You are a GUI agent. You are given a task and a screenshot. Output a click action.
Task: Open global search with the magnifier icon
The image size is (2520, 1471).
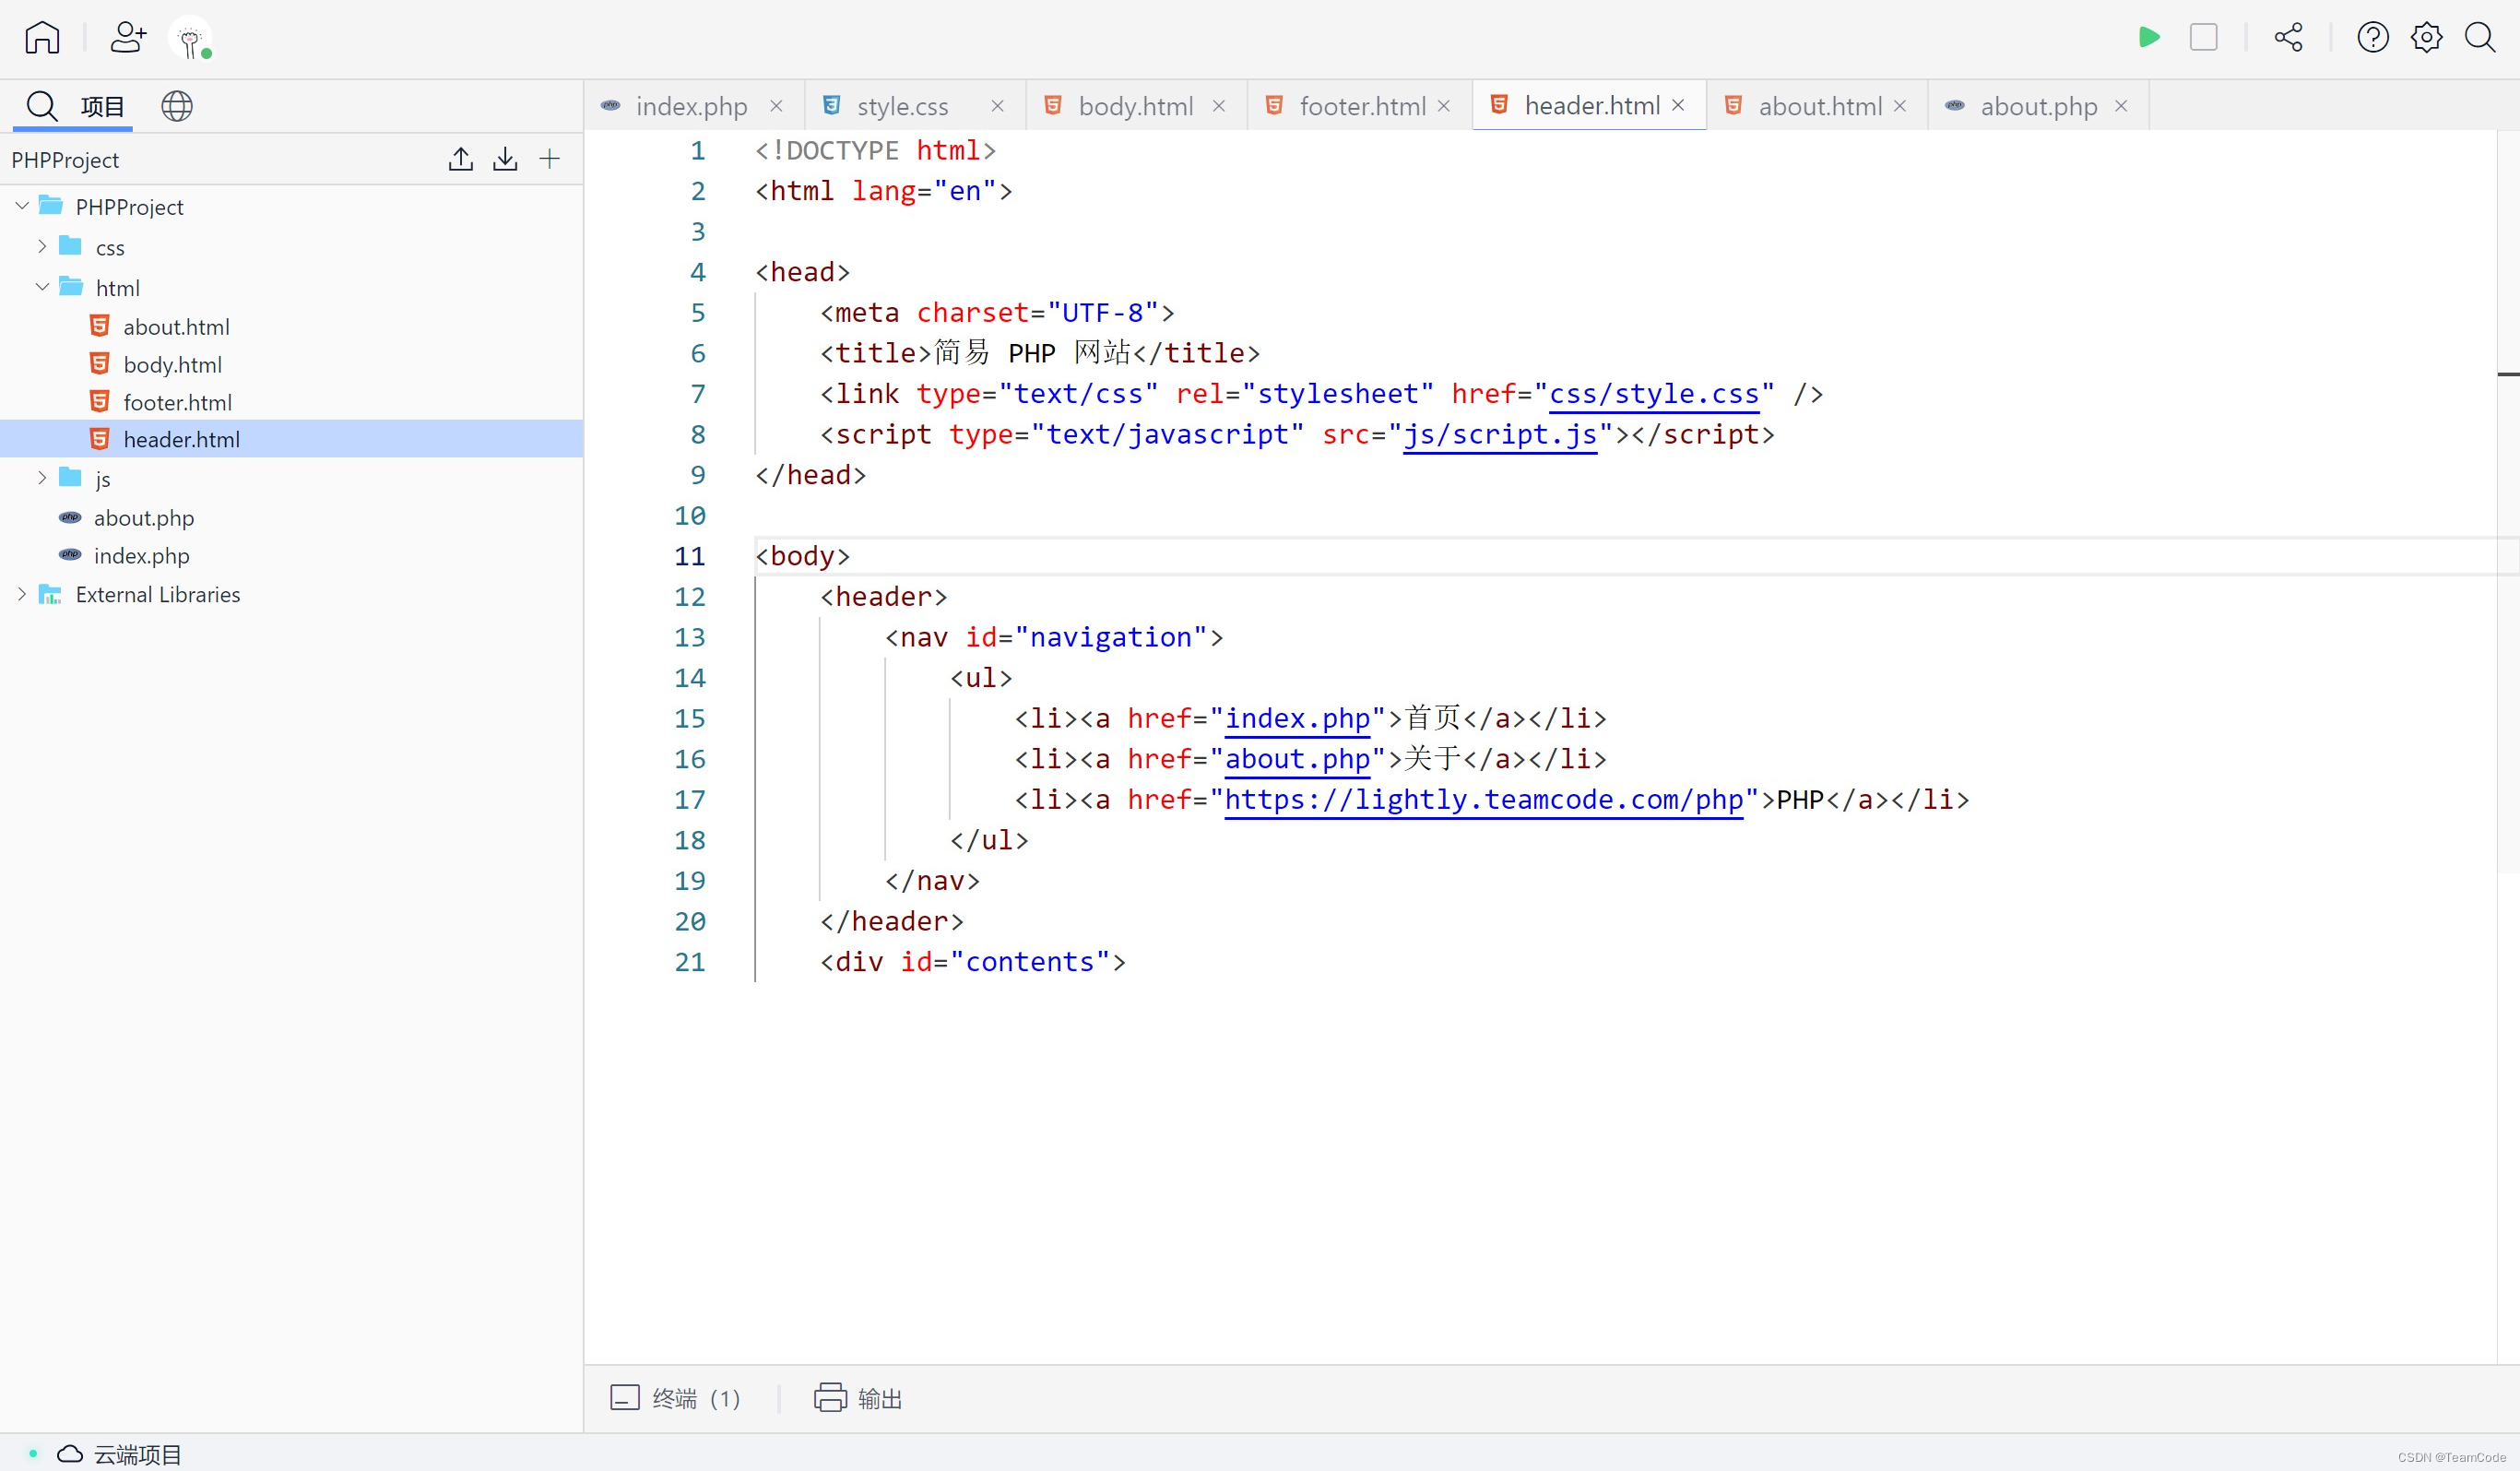point(2481,38)
